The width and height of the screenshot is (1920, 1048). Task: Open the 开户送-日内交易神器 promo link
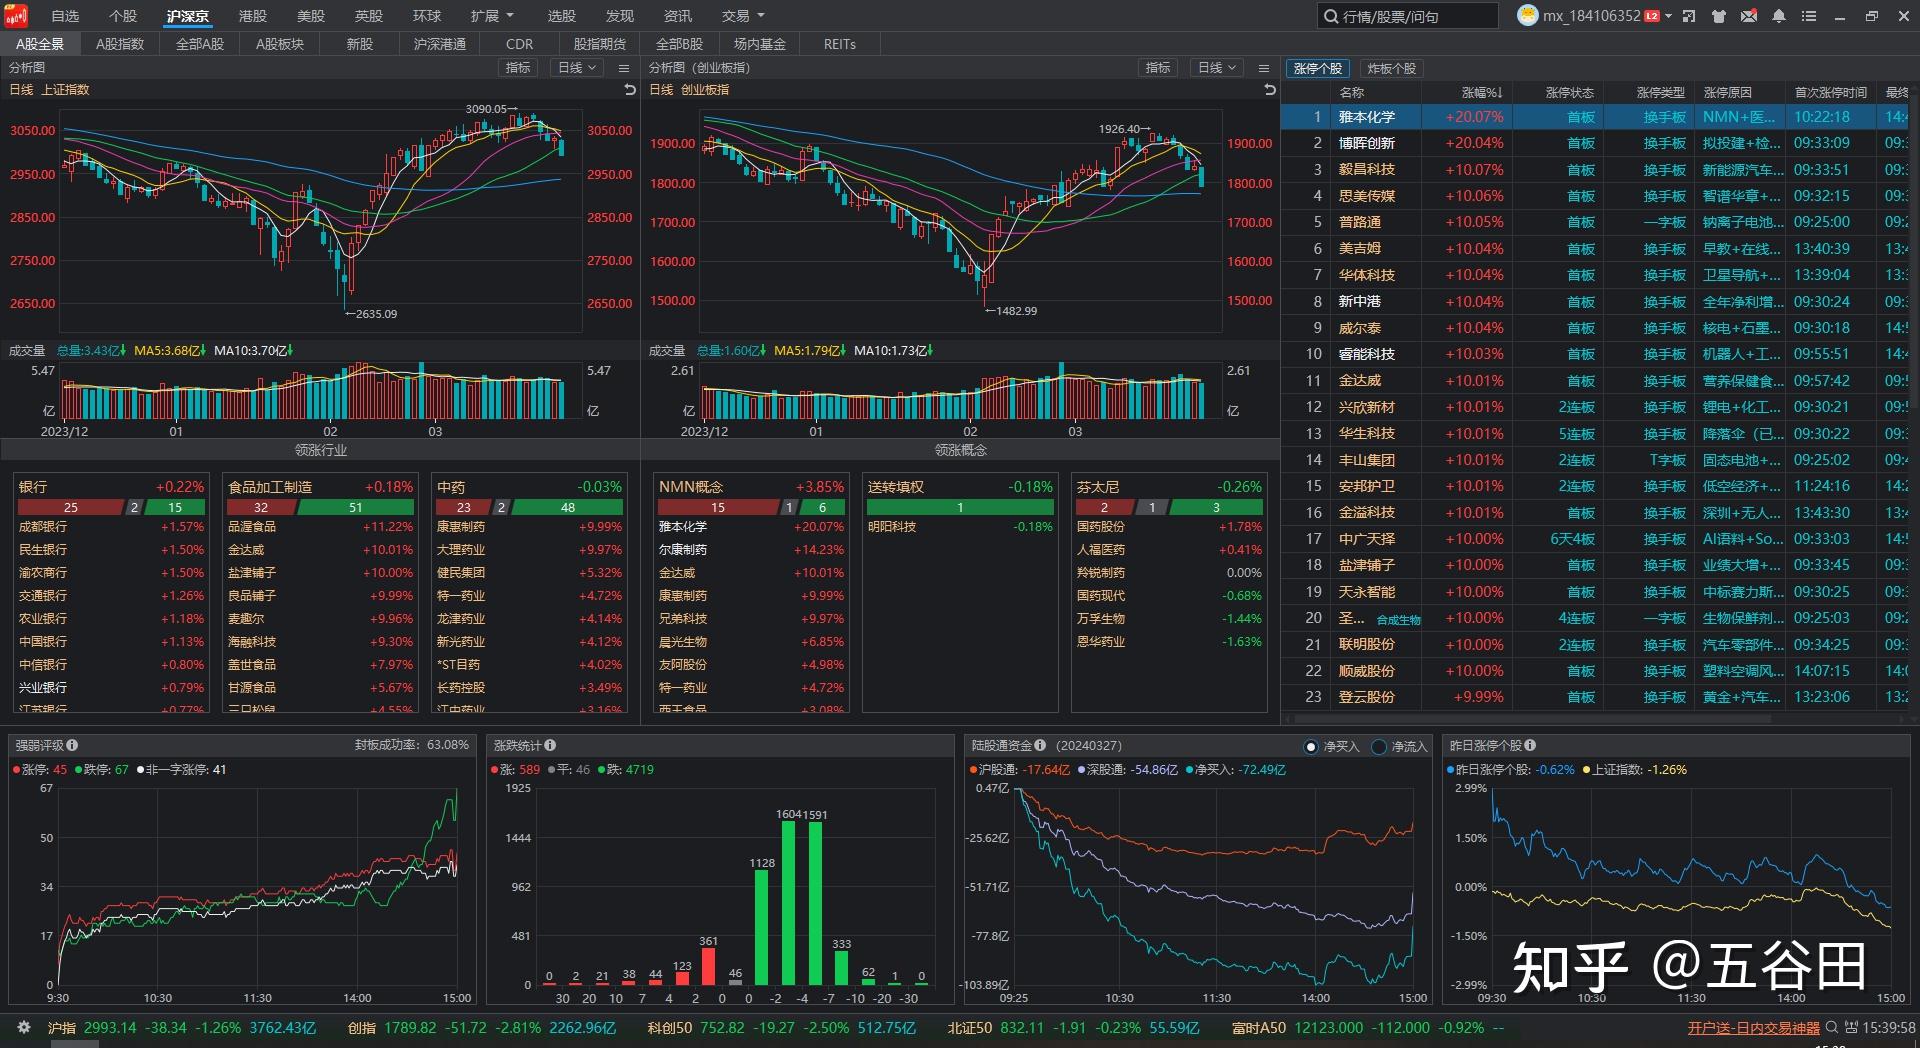click(x=1754, y=1027)
